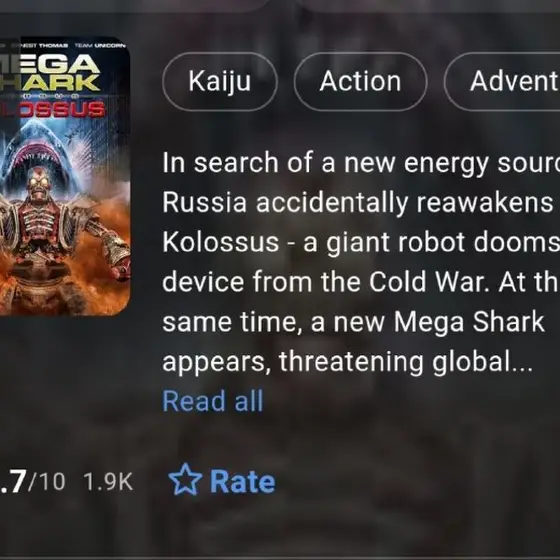Select the Kaiju genre chip
The width and height of the screenshot is (560, 560).
pos(220,81)
